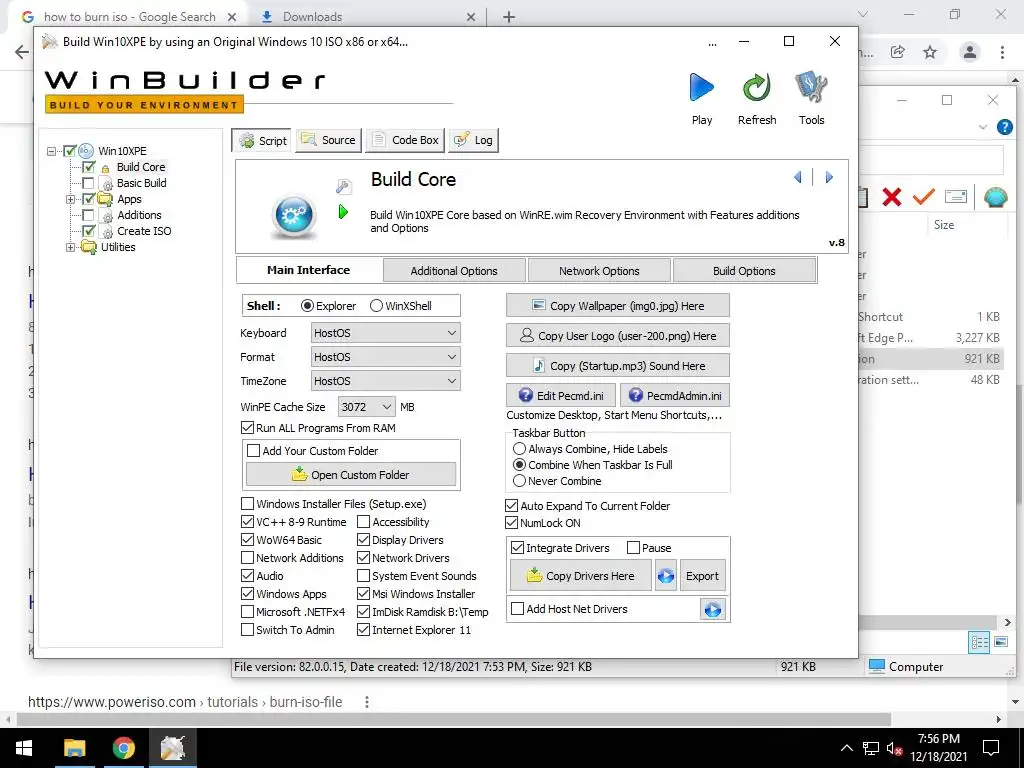Click Chrome profile avatar icon
This screenshot has height=768, width=1024.
(x=969, y=52)
